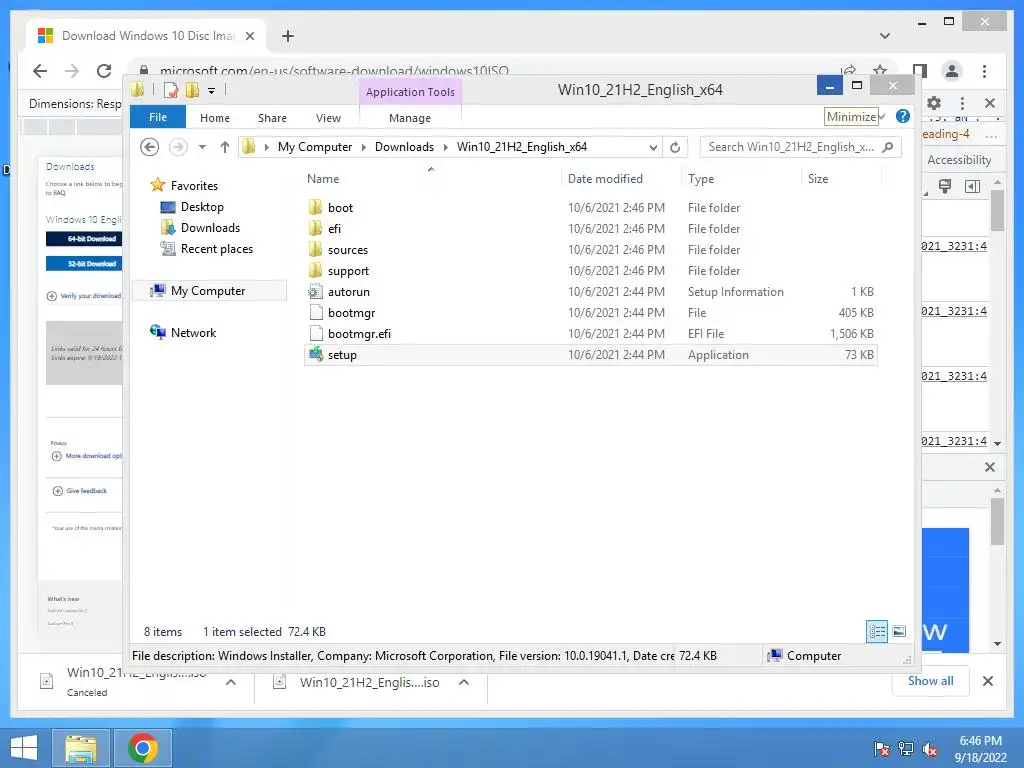This screenshot has height=768, width=1024.
Task: Open menu for second ISO download item
Action: 464,682
